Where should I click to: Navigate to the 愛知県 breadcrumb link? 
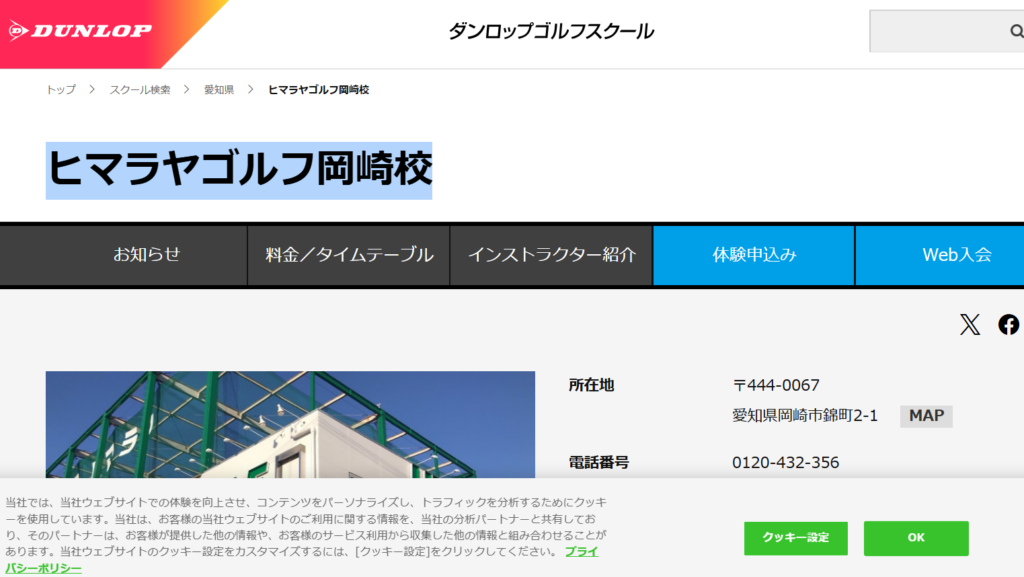[218, 90]
